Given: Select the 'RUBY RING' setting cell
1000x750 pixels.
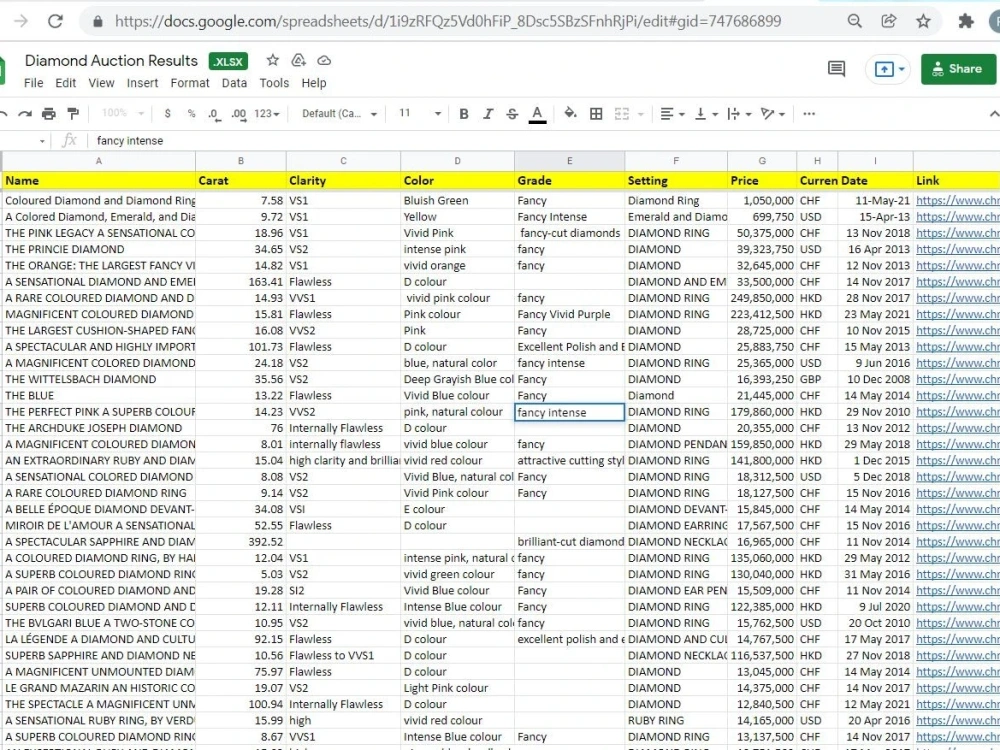Looking at the screenshot, I should [676, 721].
